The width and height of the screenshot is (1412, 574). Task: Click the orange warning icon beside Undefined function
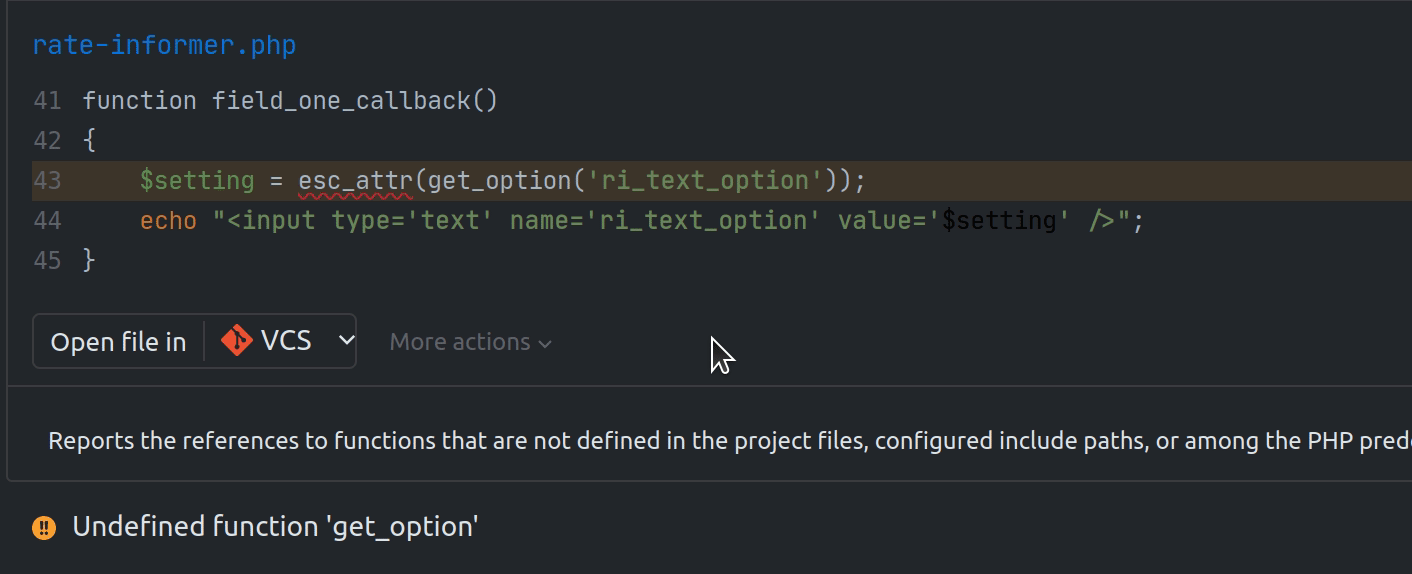click(x=44, y=527)
